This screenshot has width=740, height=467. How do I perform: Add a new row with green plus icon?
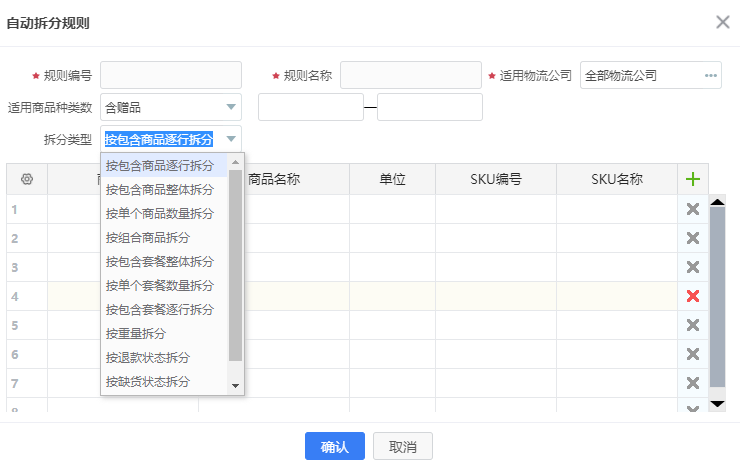693,179
